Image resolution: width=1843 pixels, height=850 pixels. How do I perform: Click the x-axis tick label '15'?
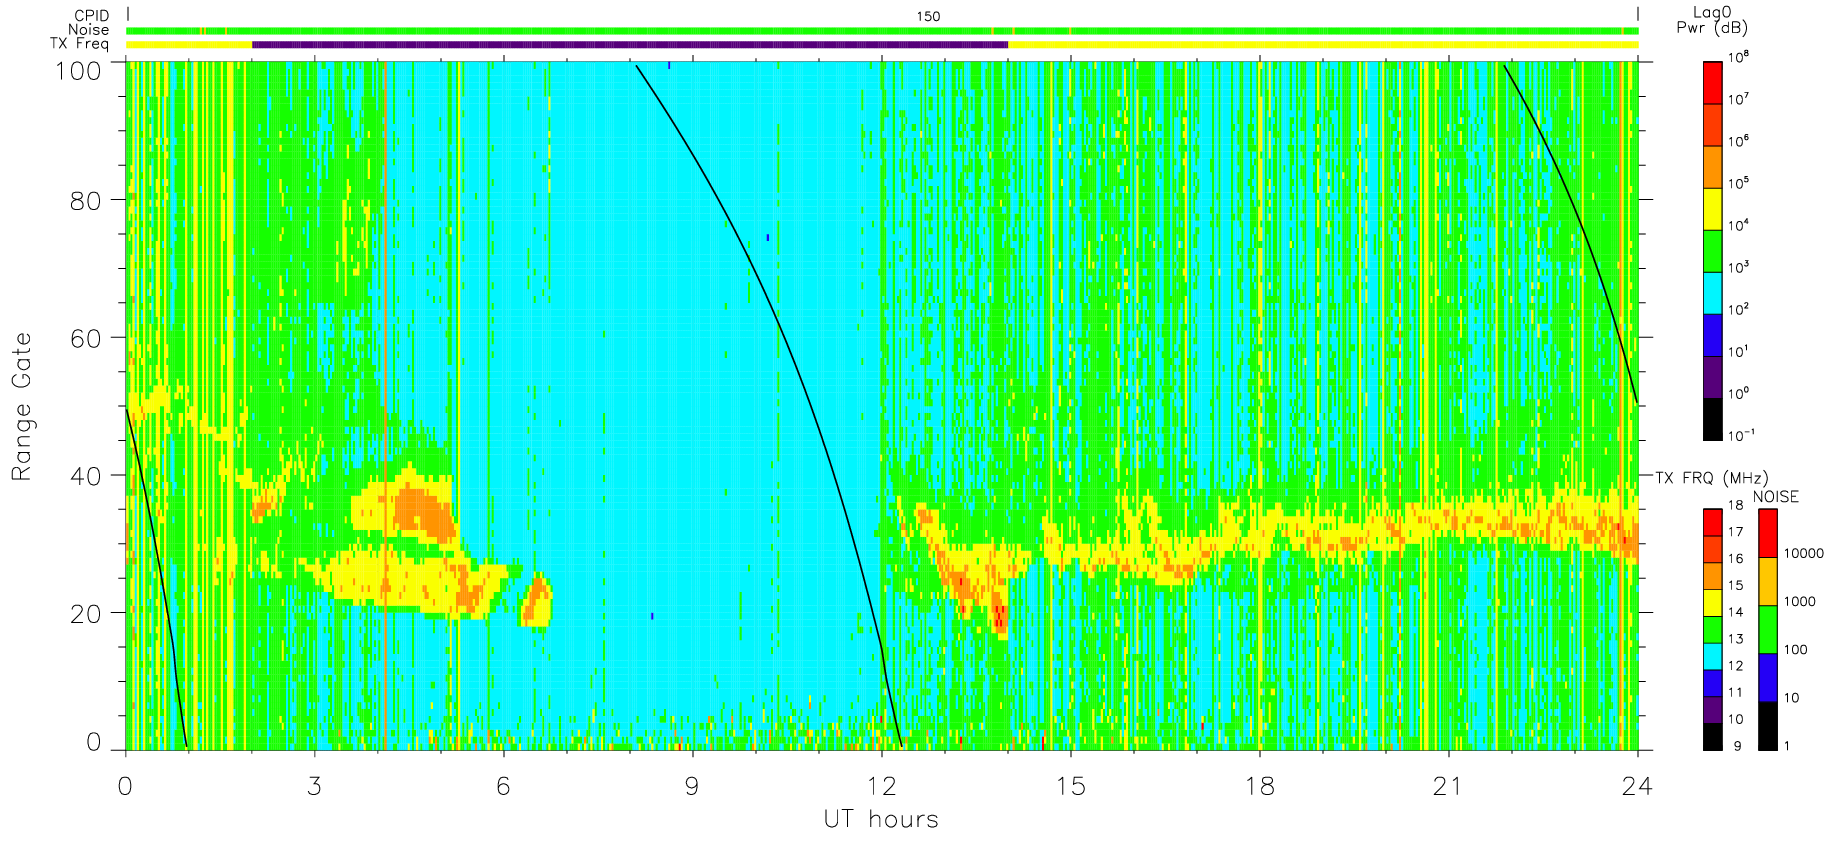(1070, 787)
